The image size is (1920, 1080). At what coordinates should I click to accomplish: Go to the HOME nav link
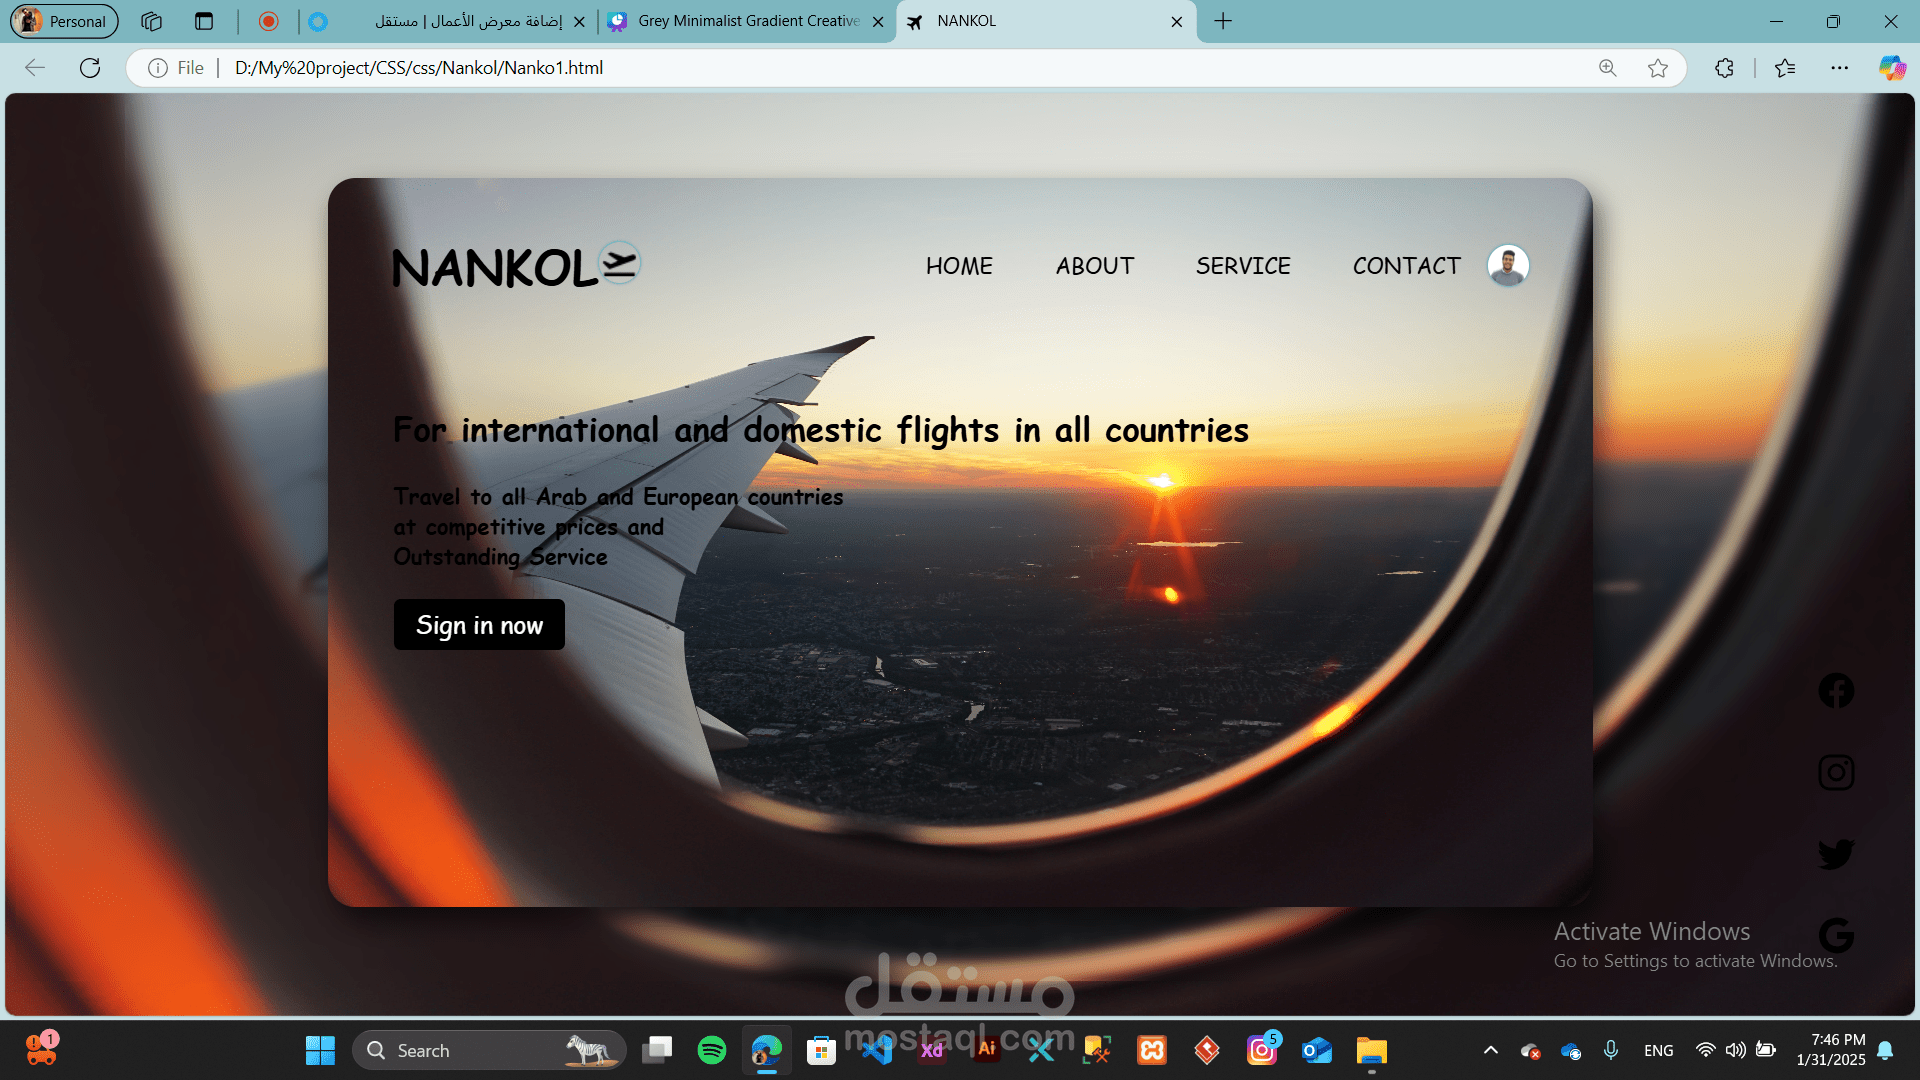[x=959, y=266]
